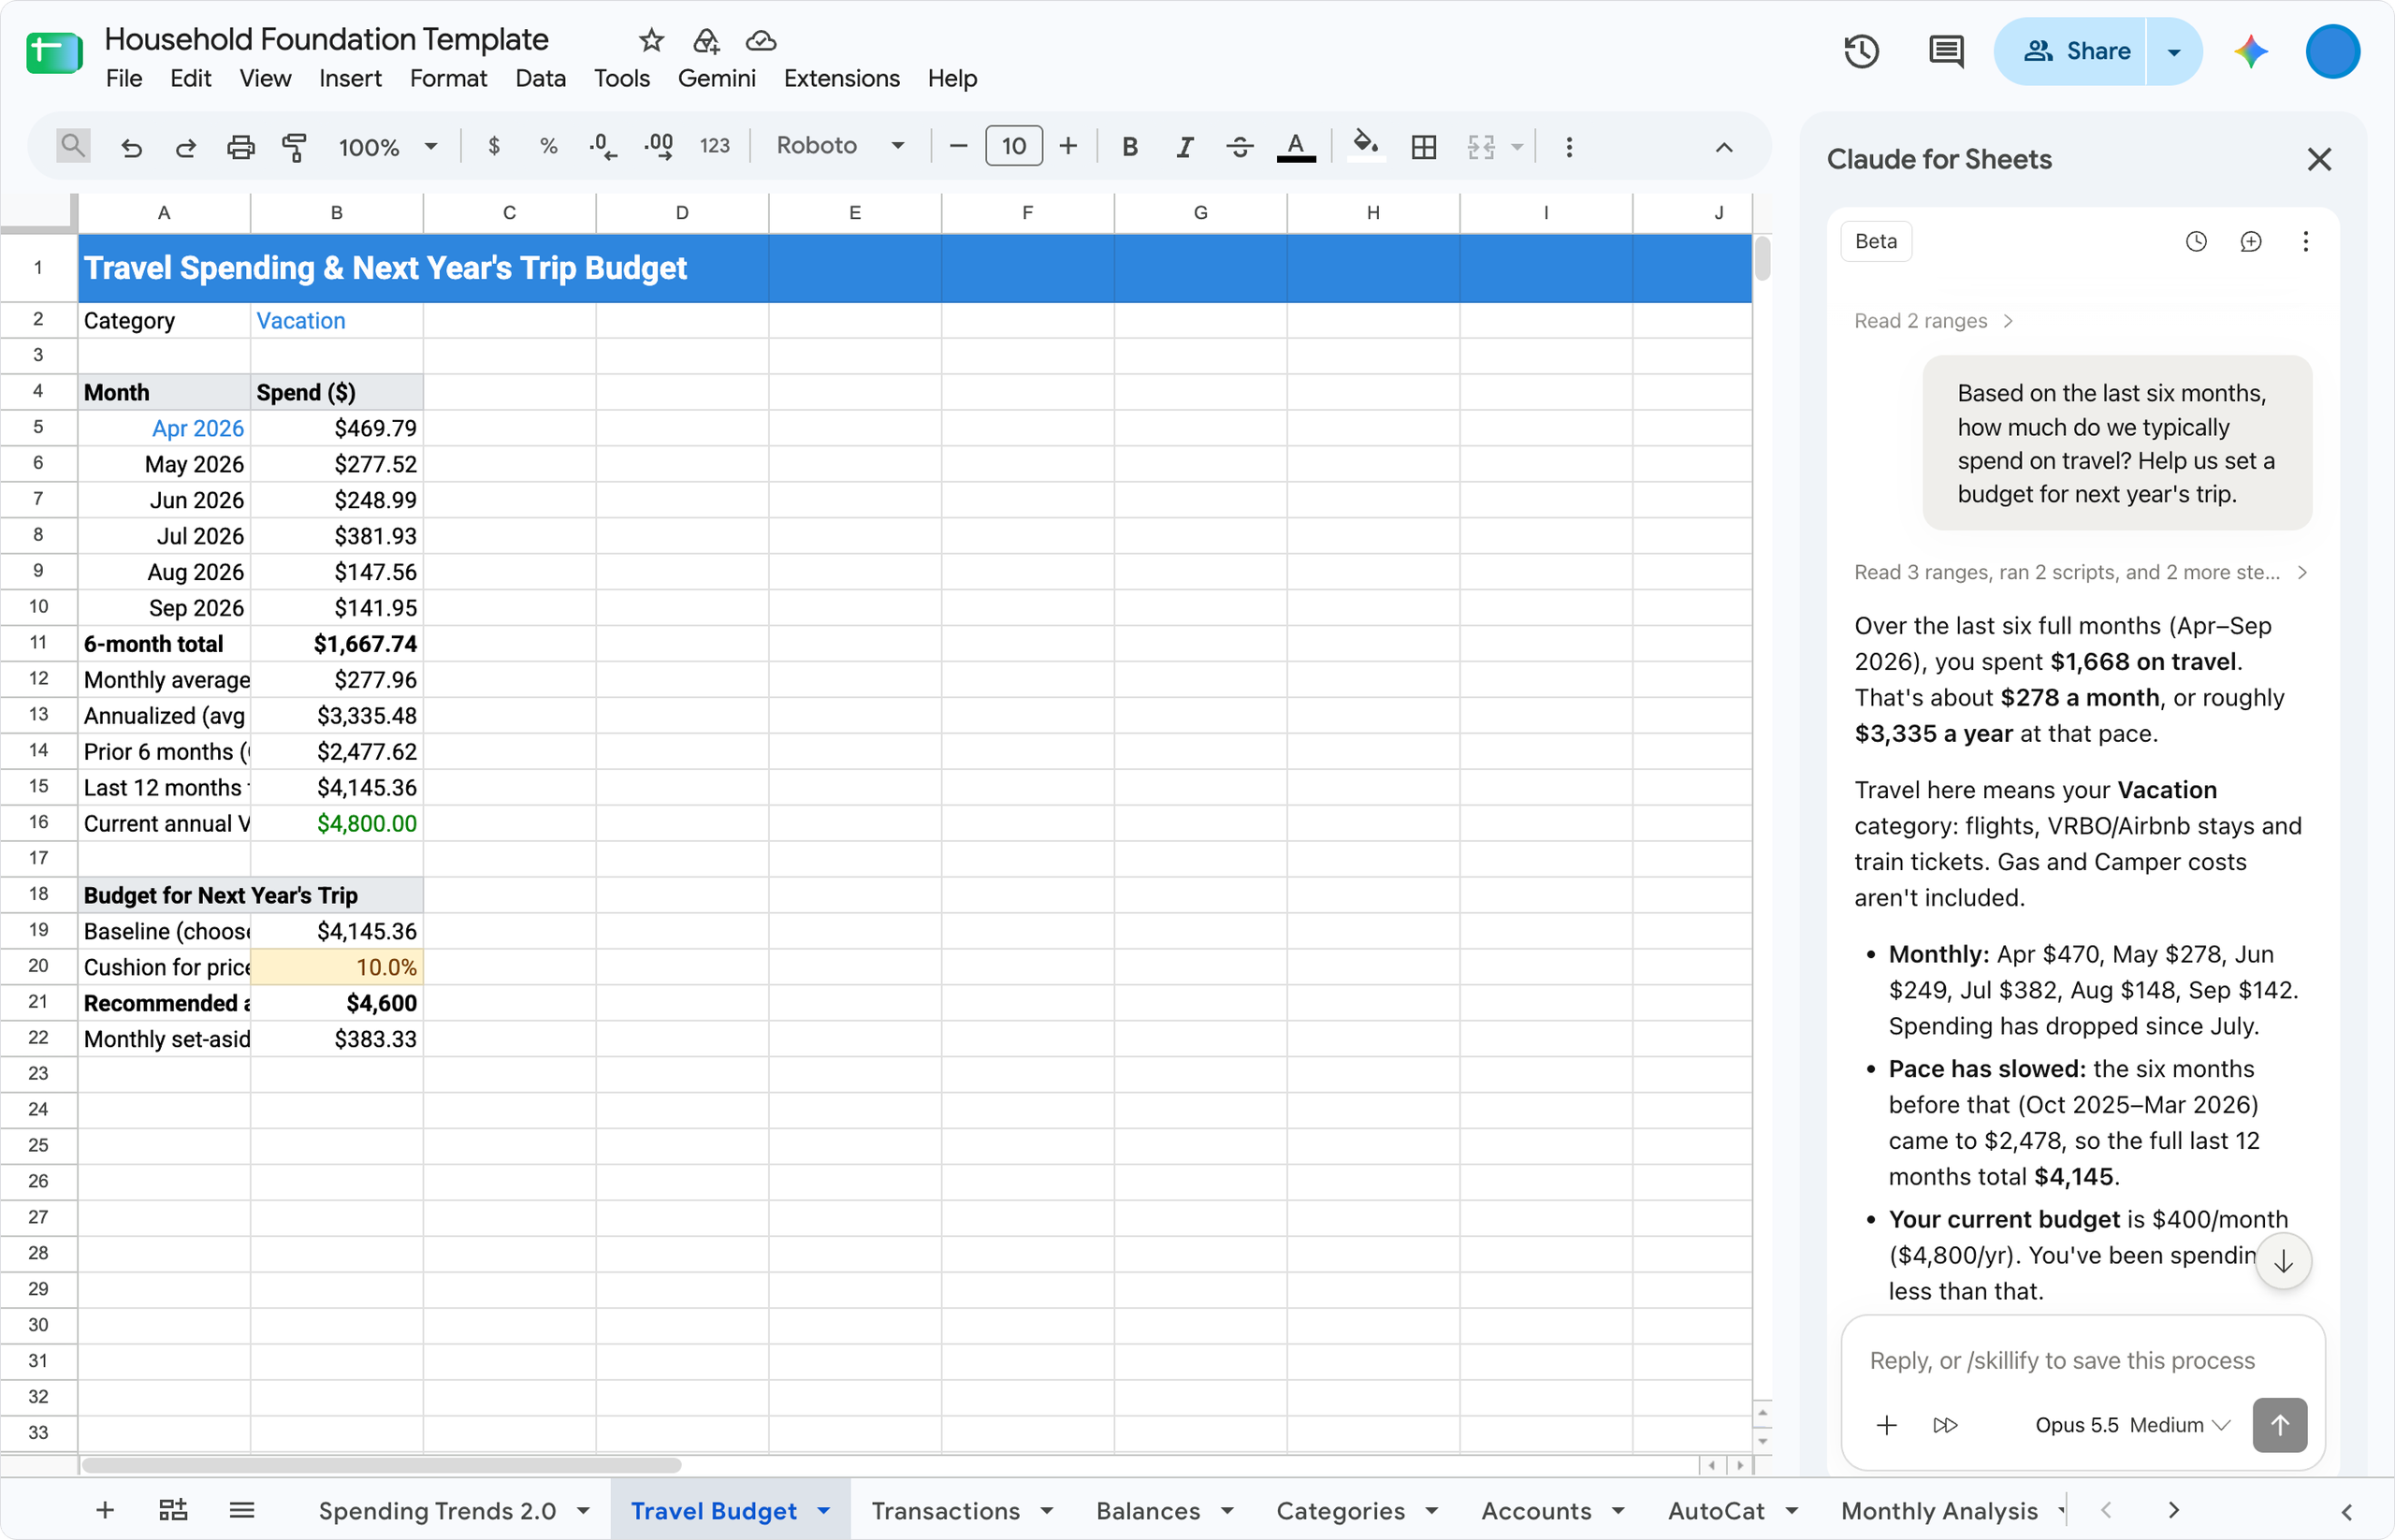Open the Opus 5.5 Medium model selector
The image size is (2395, 1540).
pyautogui.click(x=2131, y=1424)
